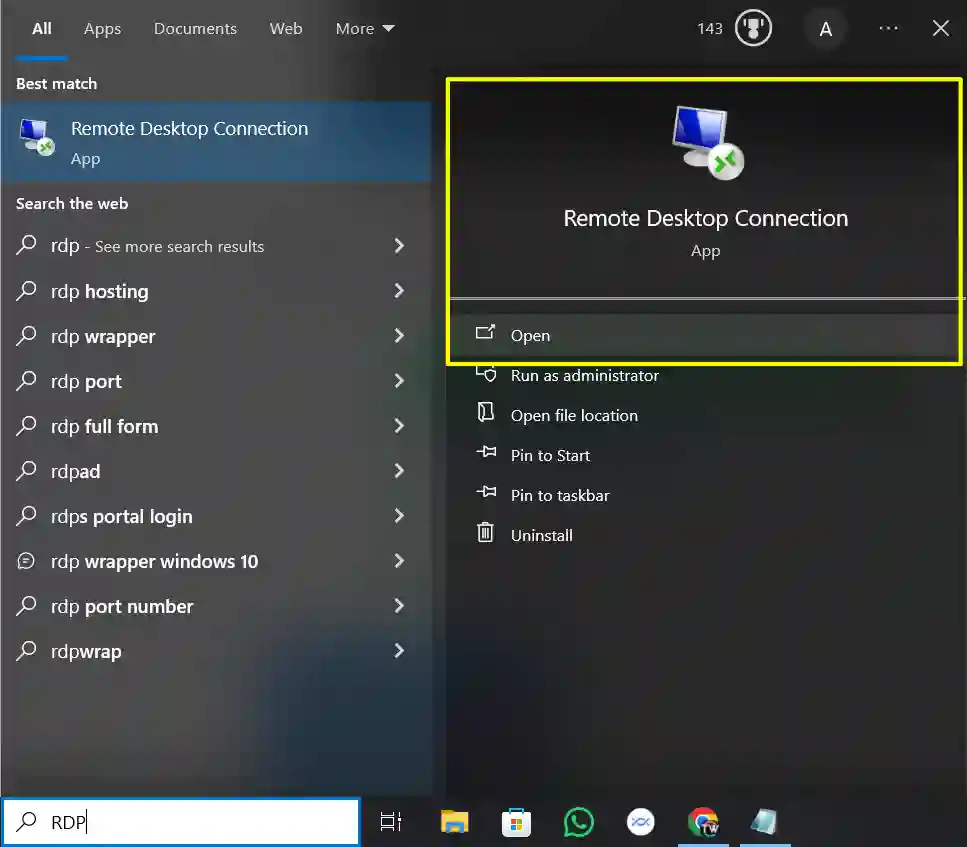This screenshot has width=967, height=847.
Task: Click the Pin to taskbar pin icon
Action: [x=486, y=492]
